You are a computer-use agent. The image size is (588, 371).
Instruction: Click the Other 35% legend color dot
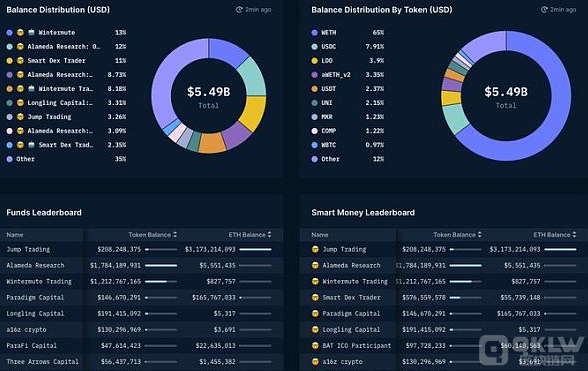(x=10, y=159)
